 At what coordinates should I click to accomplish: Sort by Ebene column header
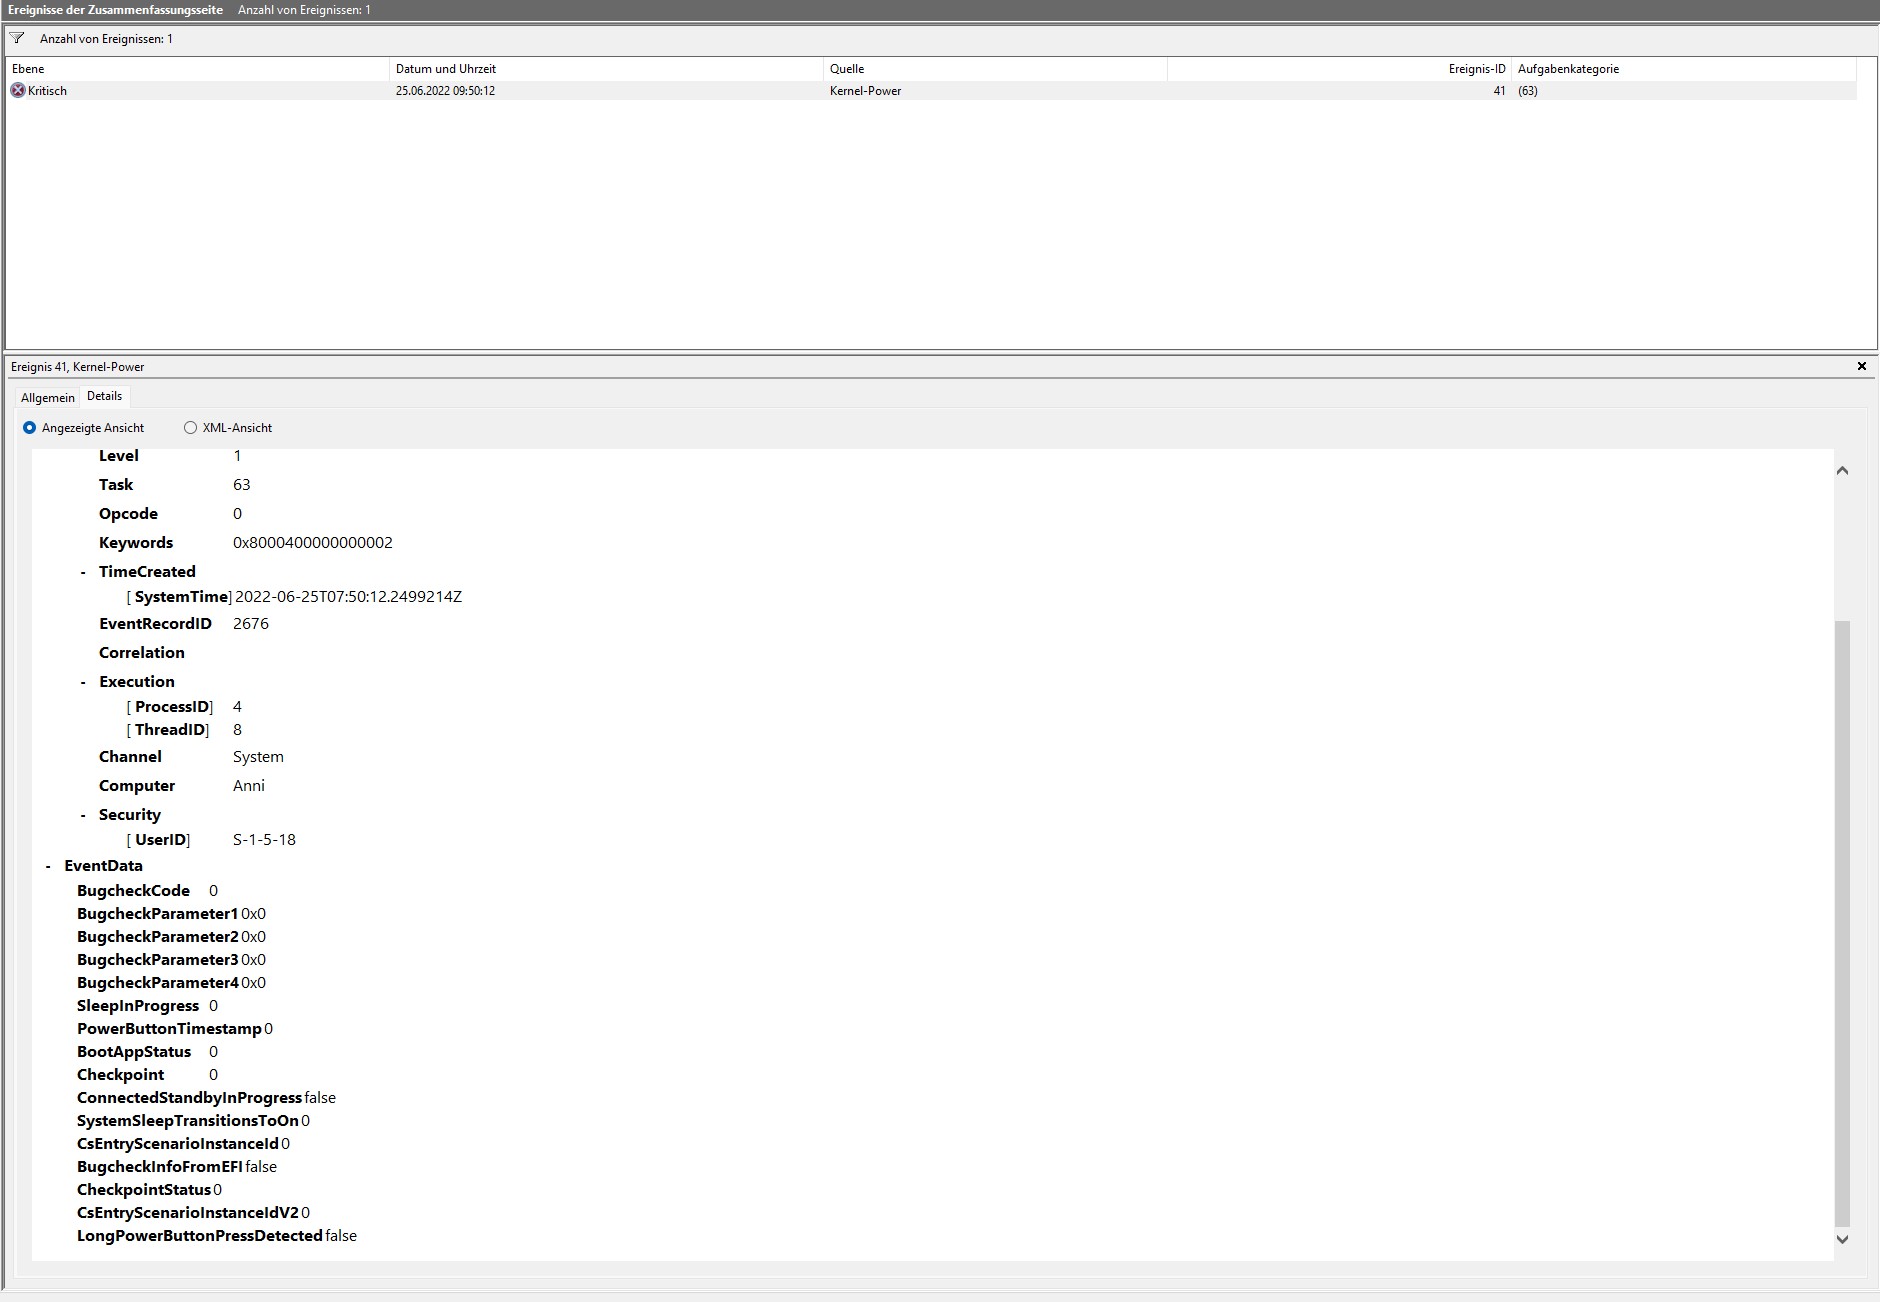coord(197,69)
